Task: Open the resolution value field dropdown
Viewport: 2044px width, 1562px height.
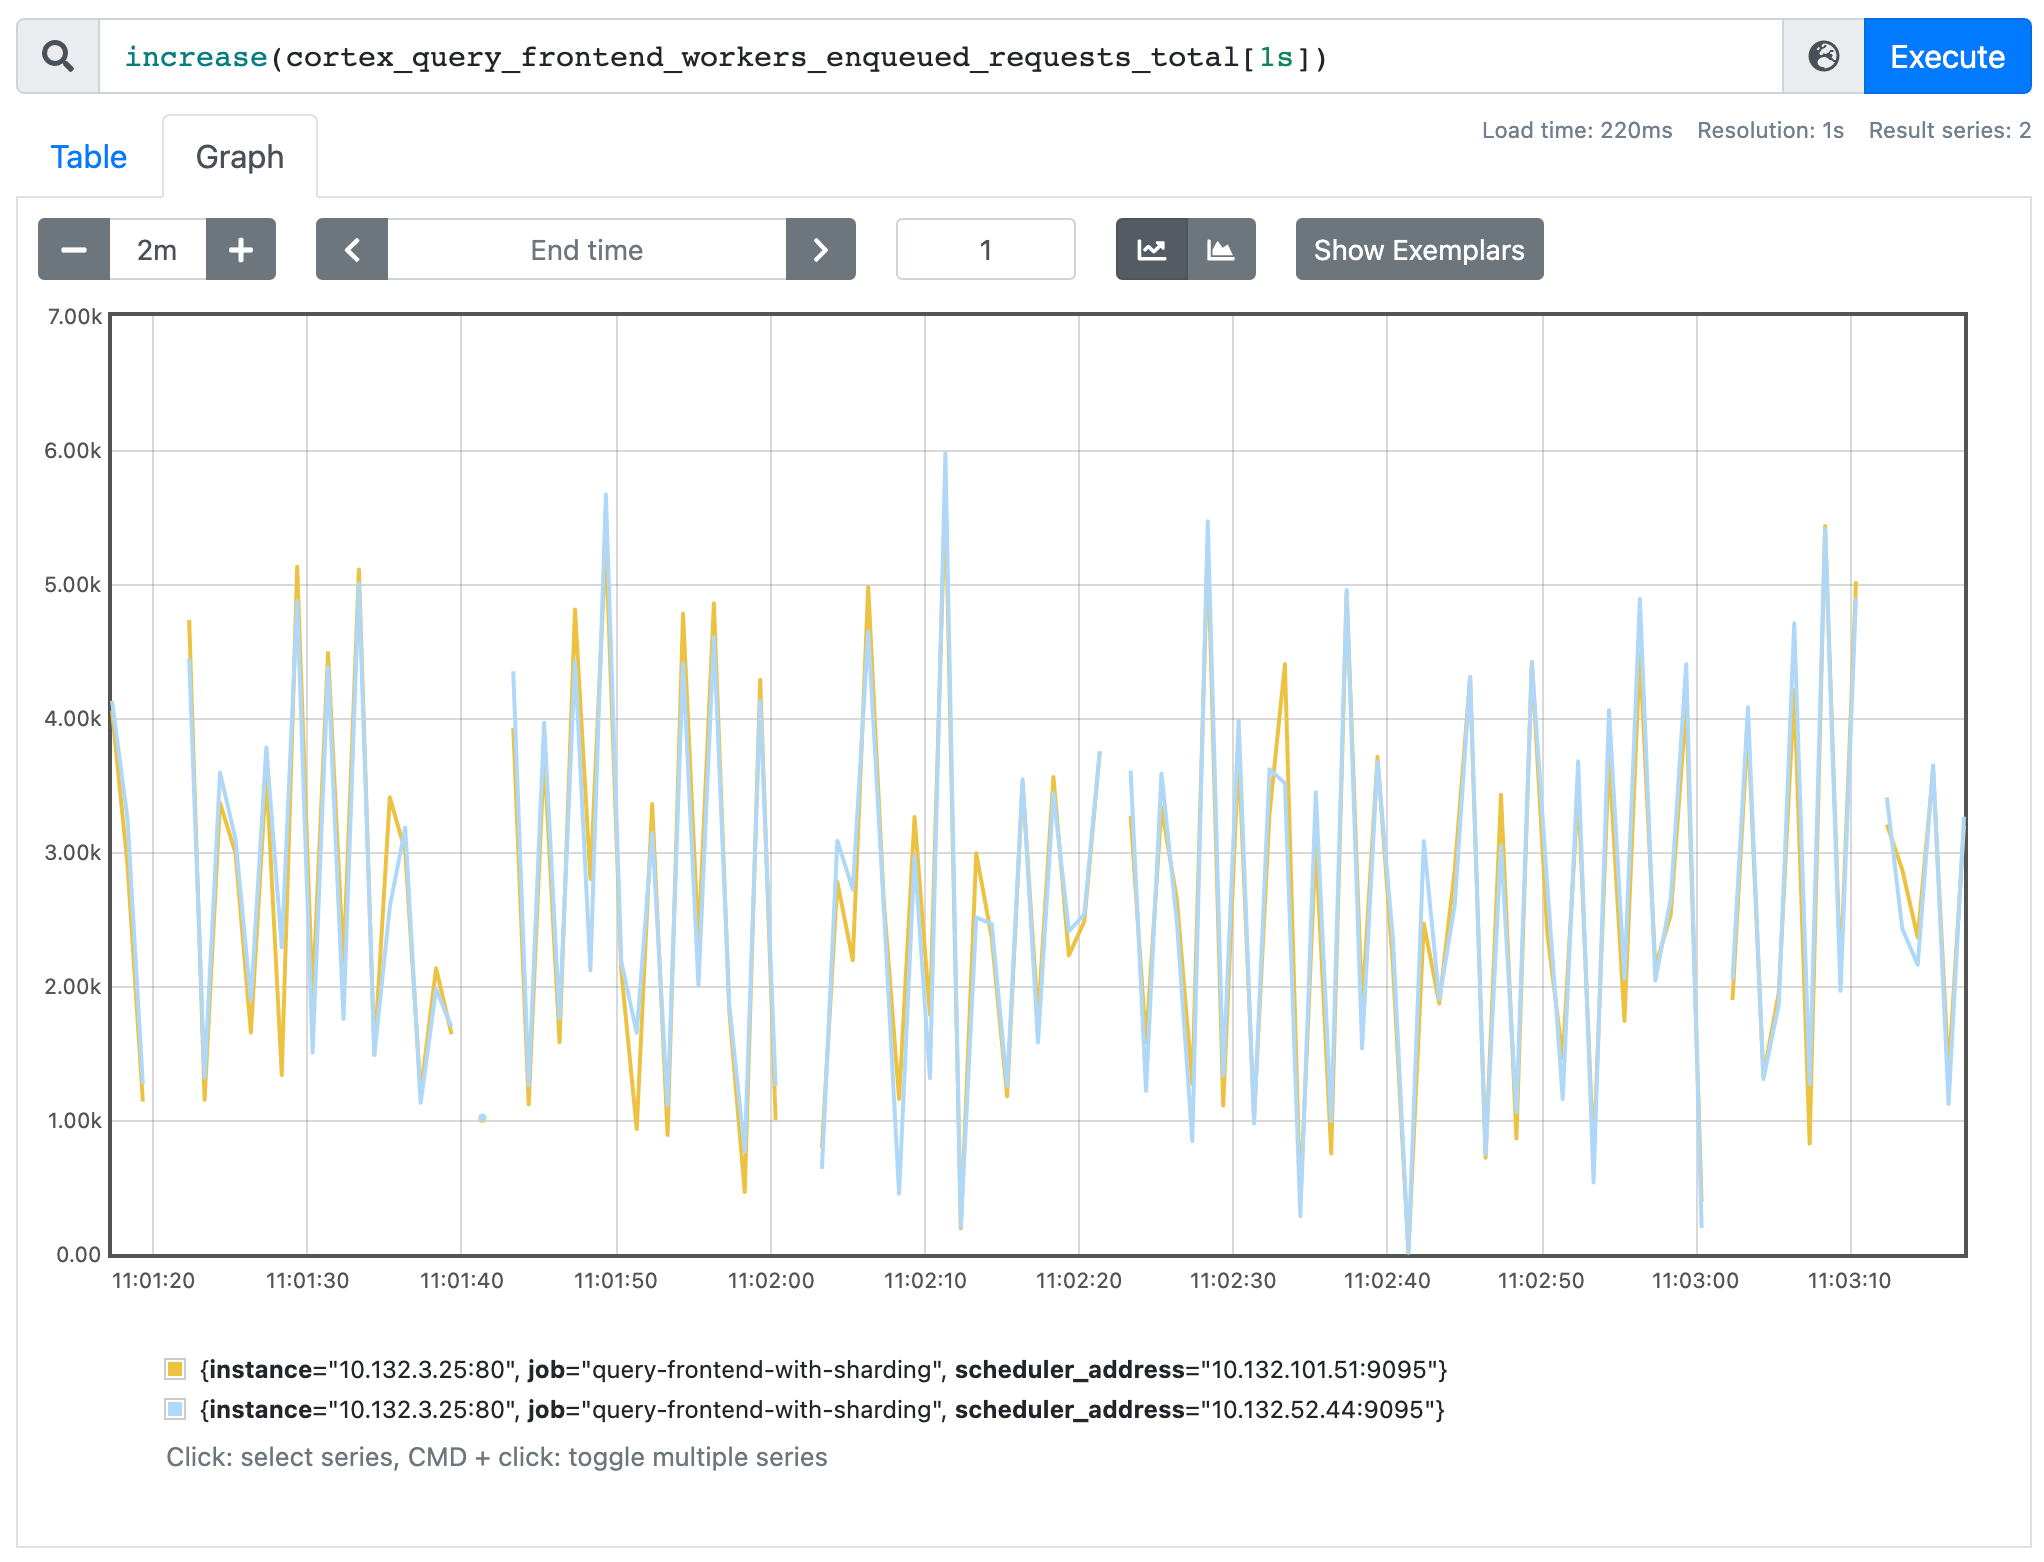Action: click(985, 249)
